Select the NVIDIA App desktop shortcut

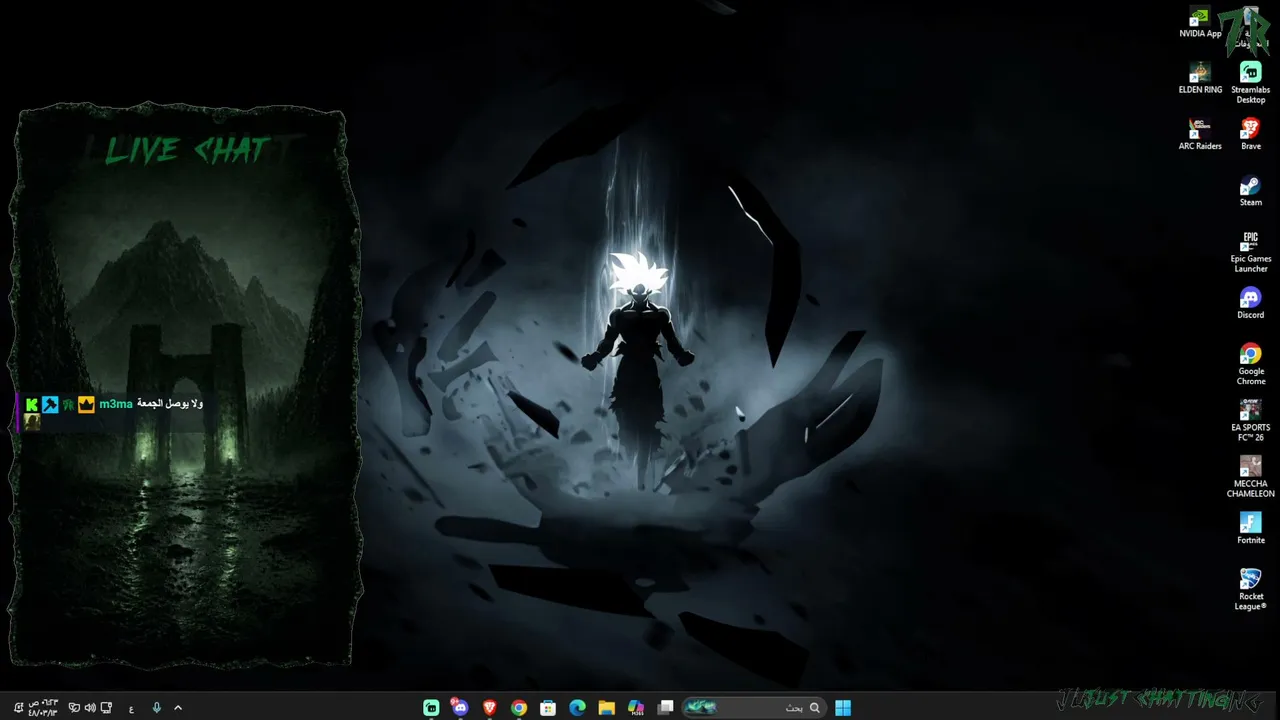pos(1200,23)
